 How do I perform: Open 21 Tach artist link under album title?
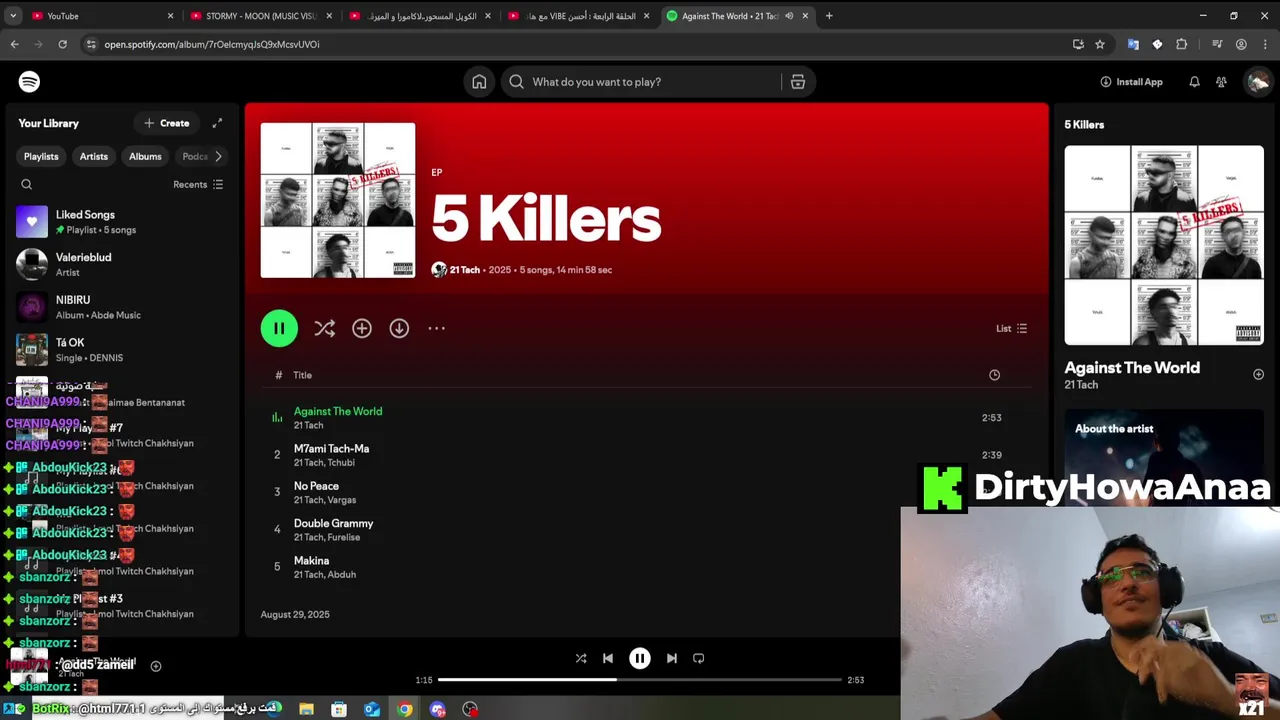[465, 270]
